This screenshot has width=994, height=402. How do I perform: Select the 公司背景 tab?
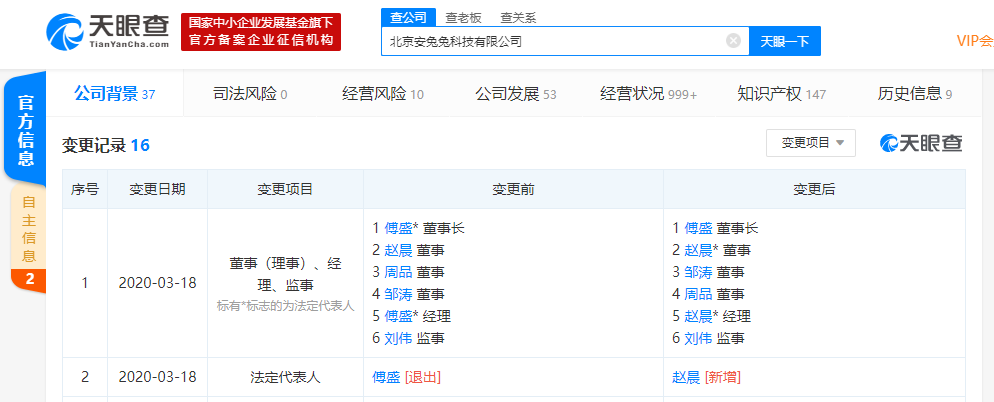pyautogui.click(x=115, y=94)
